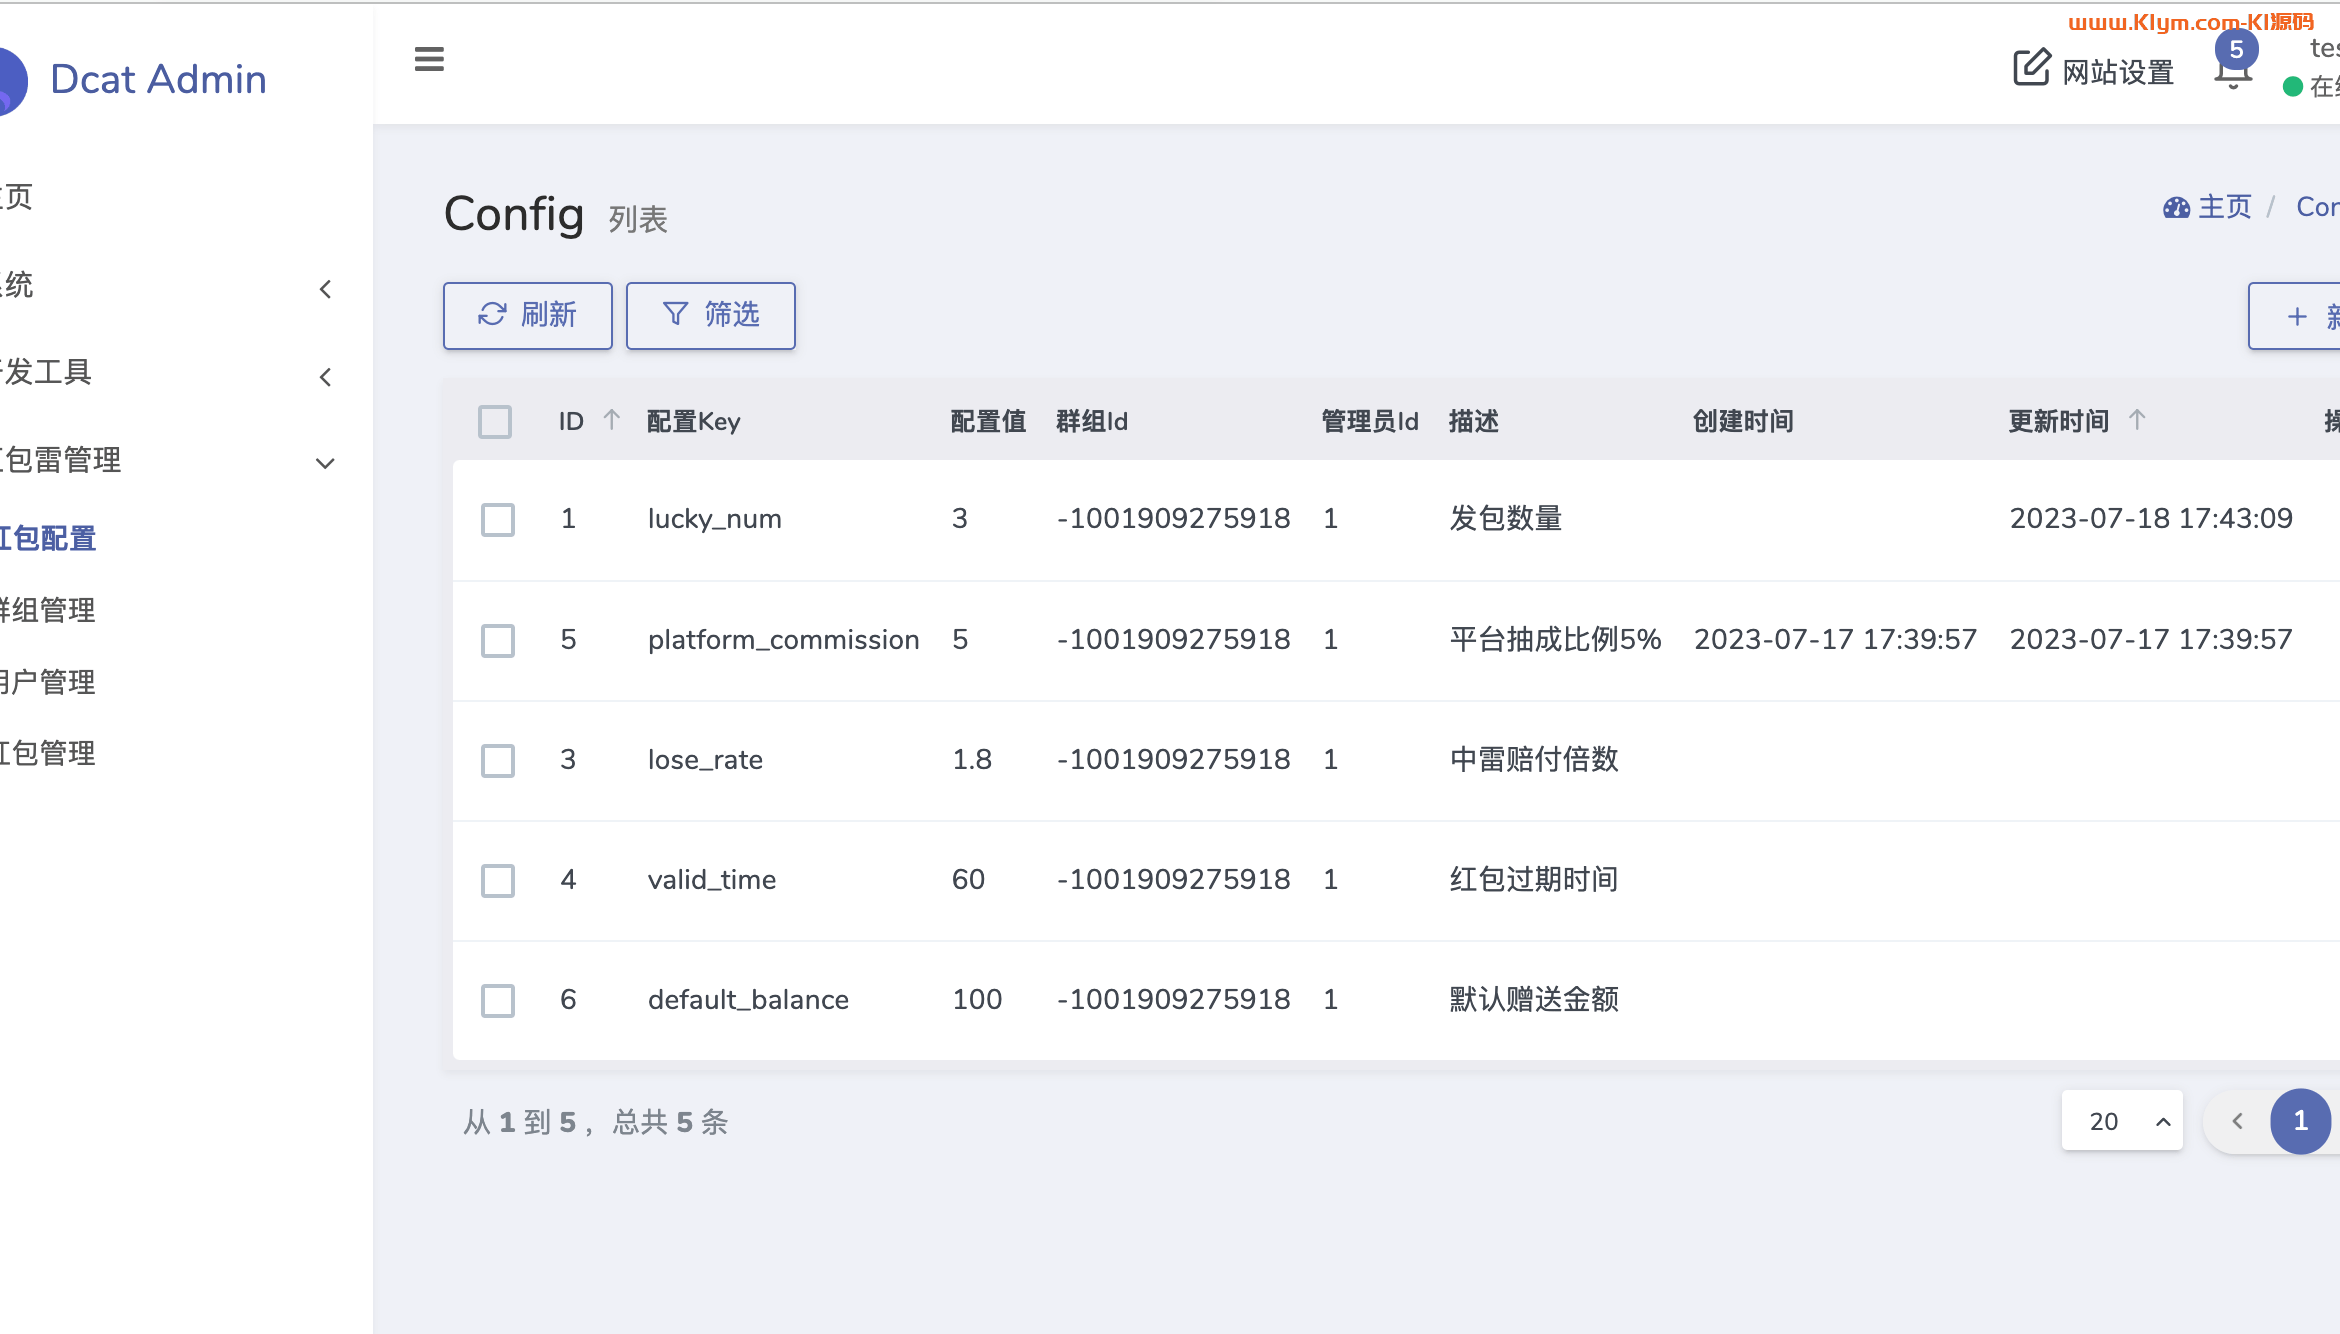Click the dashboard icon in breadcrumb
This screenshot has width=2340, height=1334.
2176,208
